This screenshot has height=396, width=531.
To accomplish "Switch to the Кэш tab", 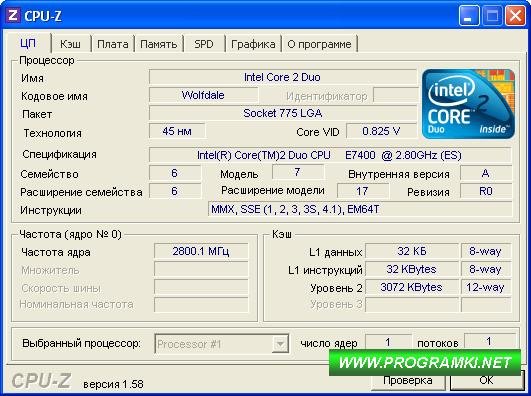I will tap(70, 44).
